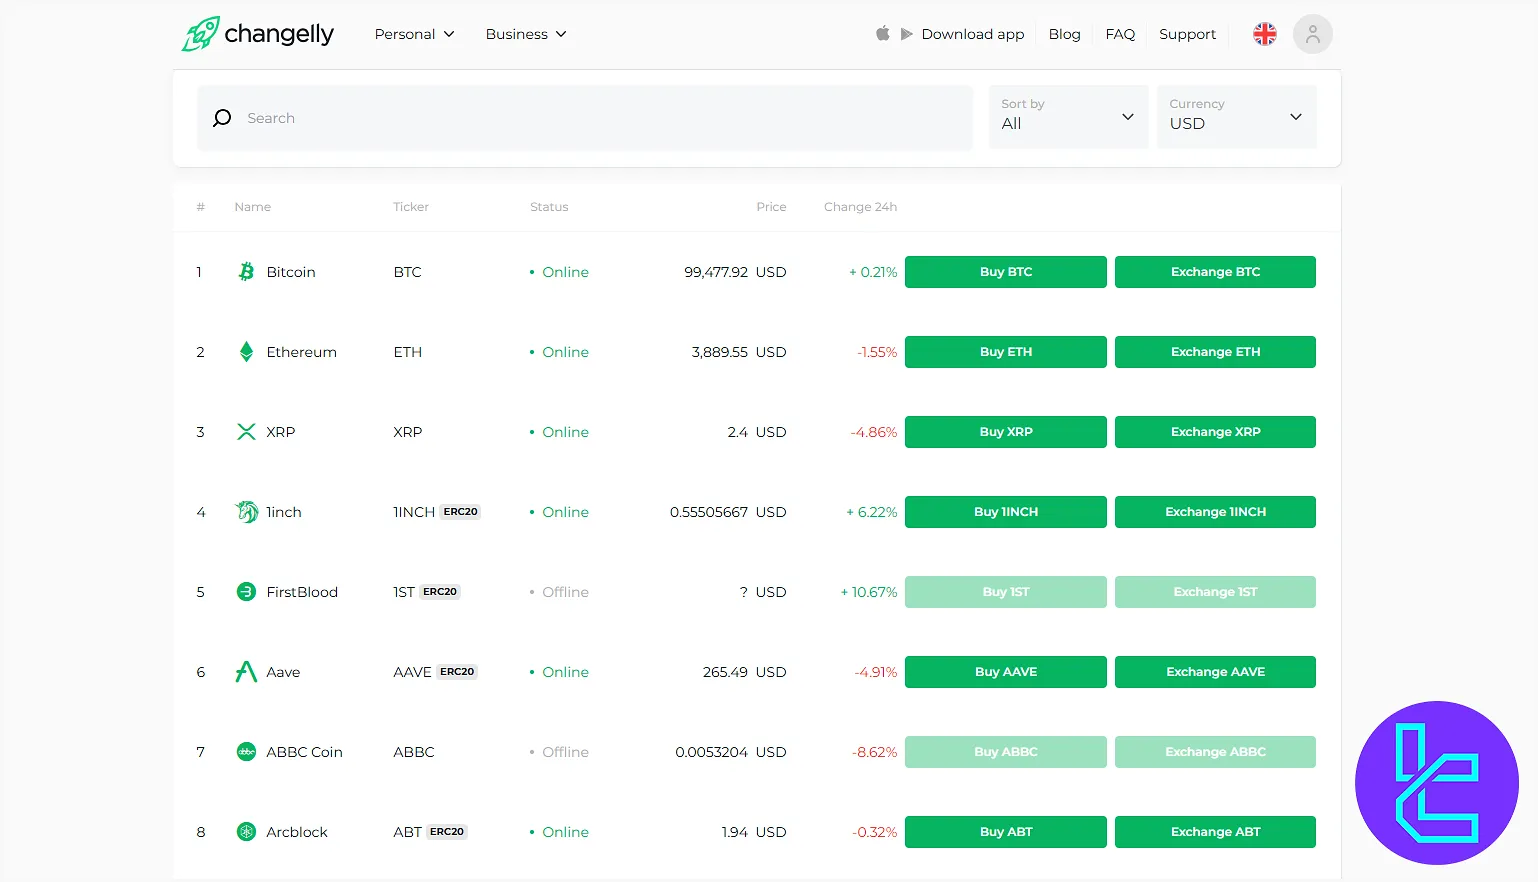The height and width of the screenshot is (882, 1538).
Task: Expand the Personal menu
Action: coord(414,34)
